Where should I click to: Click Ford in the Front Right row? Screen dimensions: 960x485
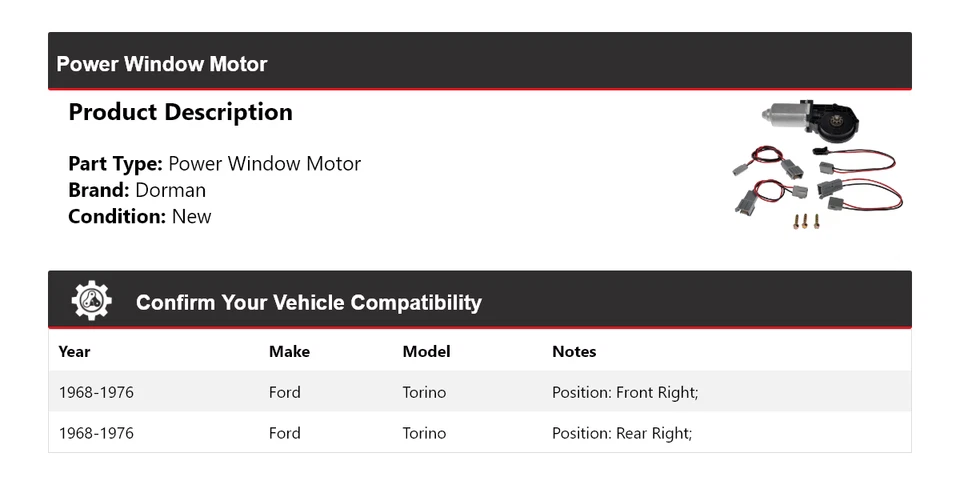[285, 393]
